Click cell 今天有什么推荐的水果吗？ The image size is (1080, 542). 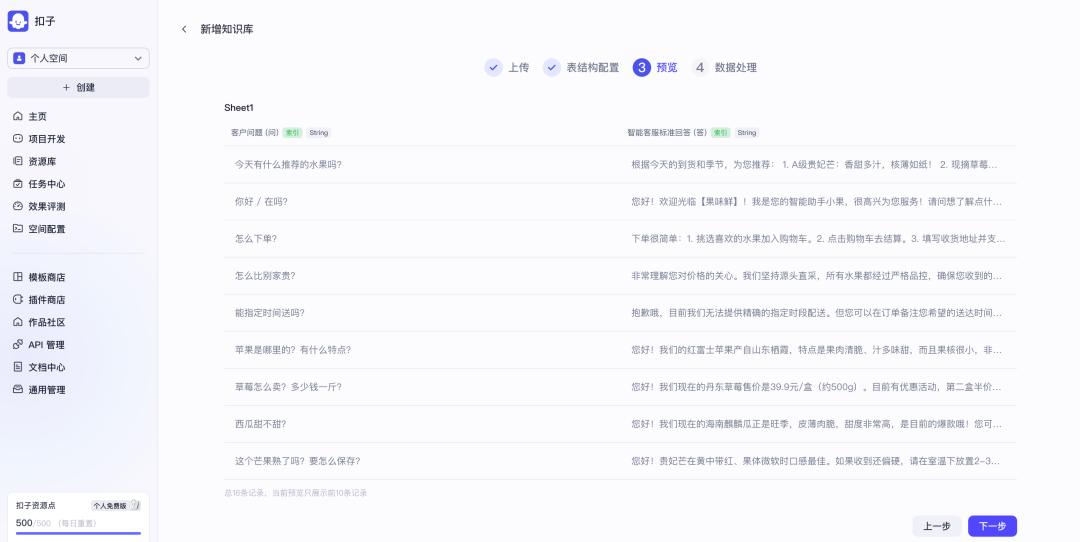pos(289,165)
